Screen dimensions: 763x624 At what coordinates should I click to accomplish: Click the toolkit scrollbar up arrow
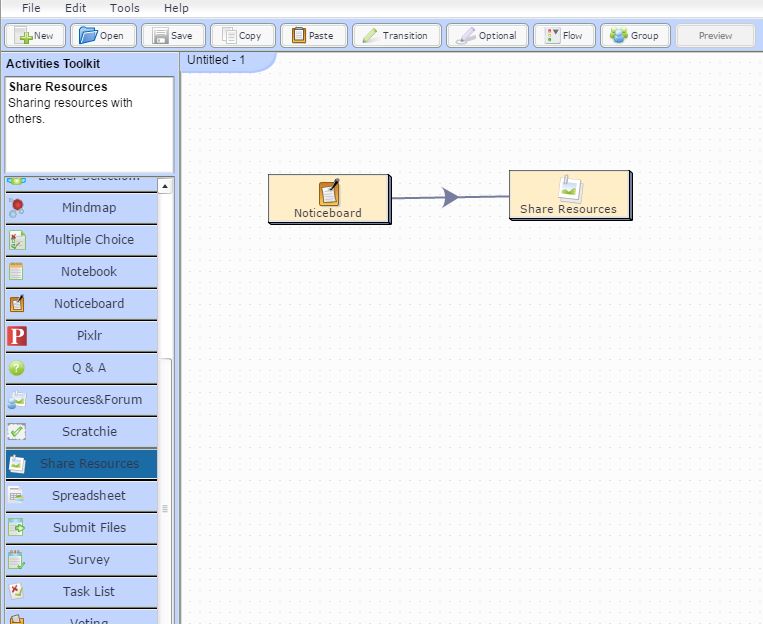click(x=165, y=186)
